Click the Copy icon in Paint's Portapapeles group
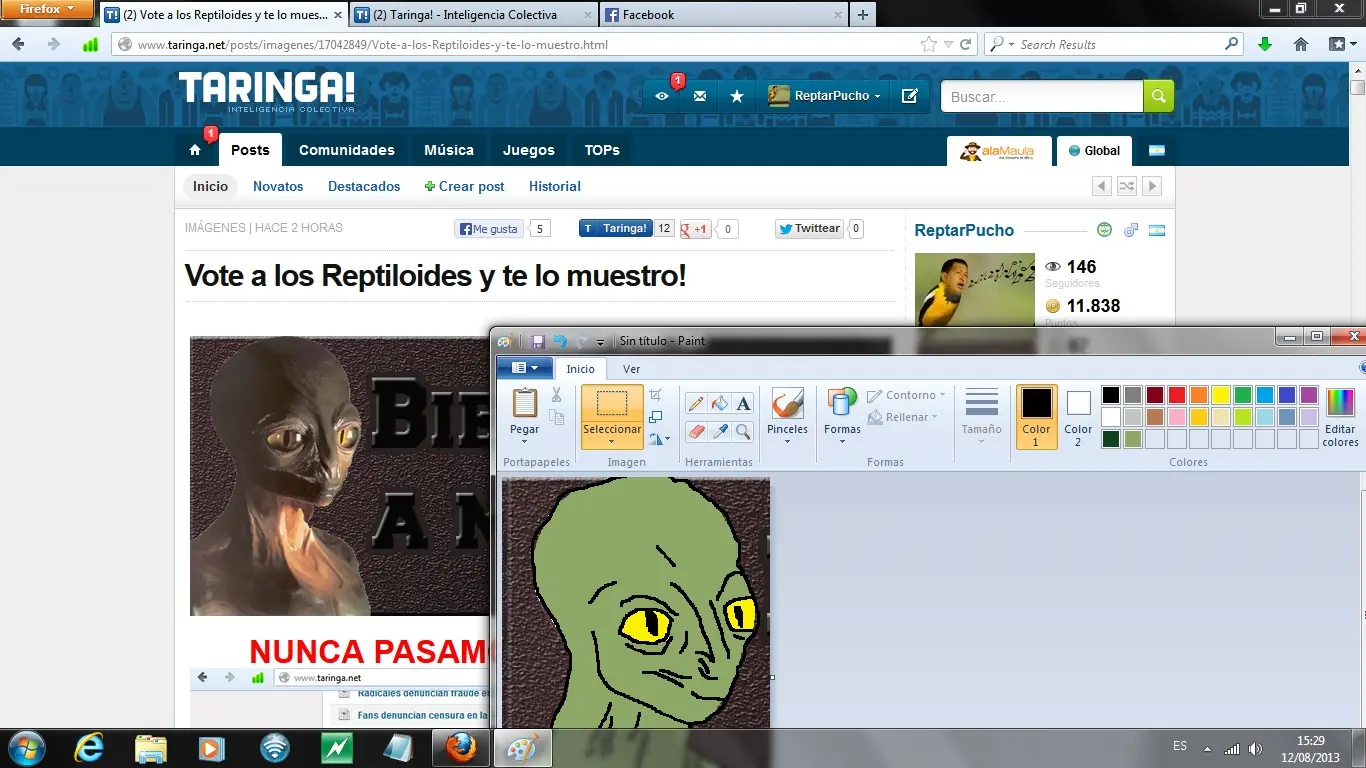This screenshot has width=1366, height=768. (x=556, y=417)
